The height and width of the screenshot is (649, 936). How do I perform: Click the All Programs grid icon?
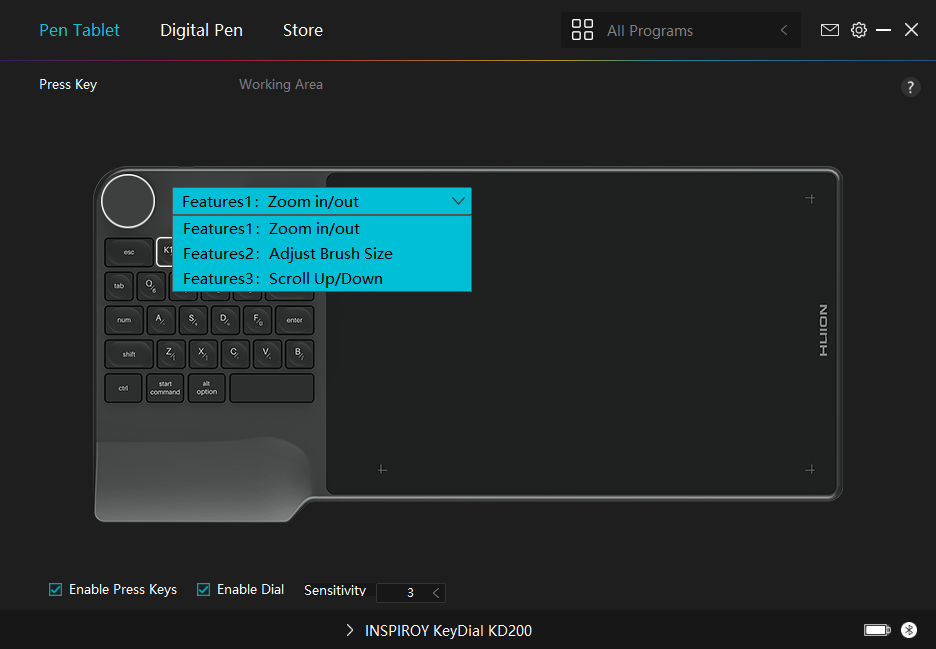pos(582,30)
